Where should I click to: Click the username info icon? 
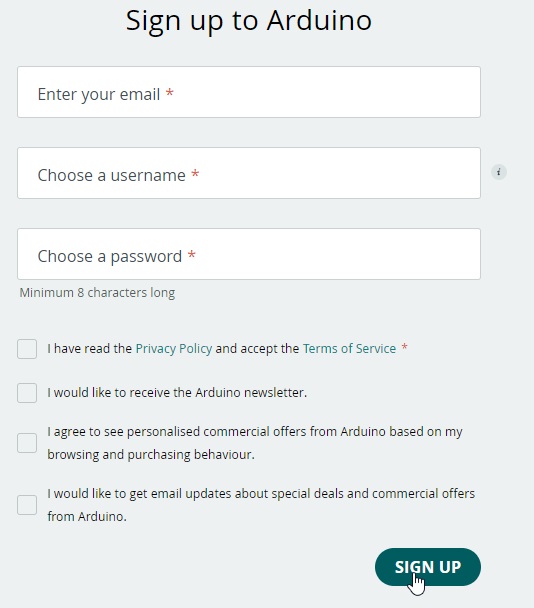499,172
